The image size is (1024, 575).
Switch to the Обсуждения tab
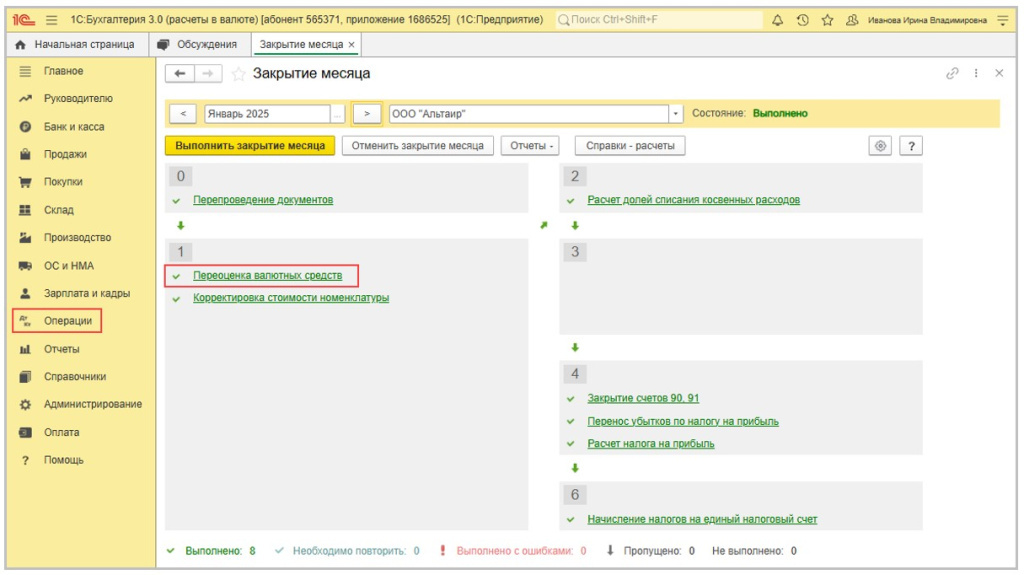pyautogui.click(x=200, y=44)
